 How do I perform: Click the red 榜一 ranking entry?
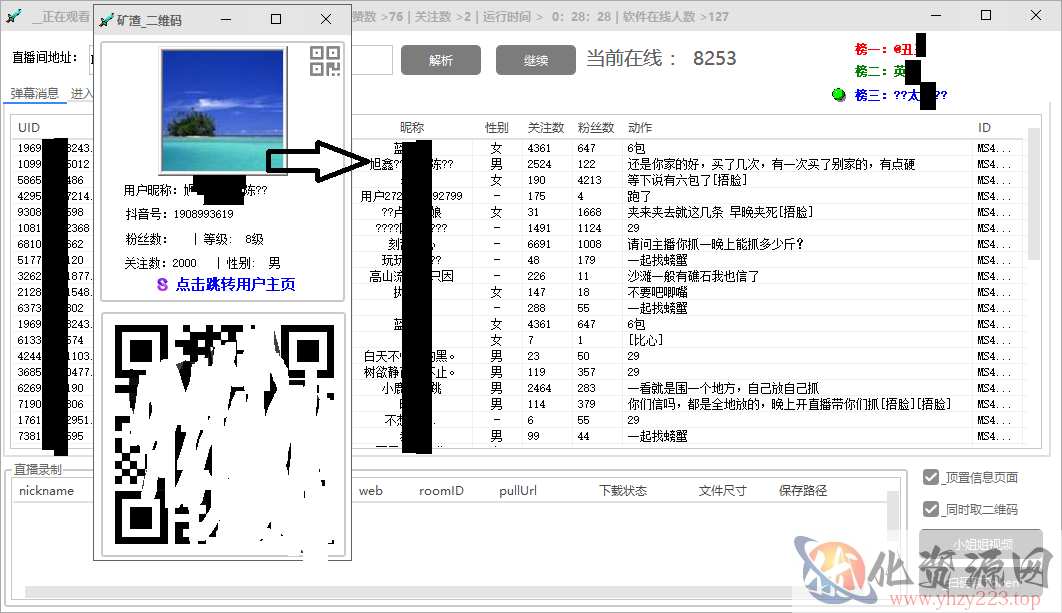890,49
